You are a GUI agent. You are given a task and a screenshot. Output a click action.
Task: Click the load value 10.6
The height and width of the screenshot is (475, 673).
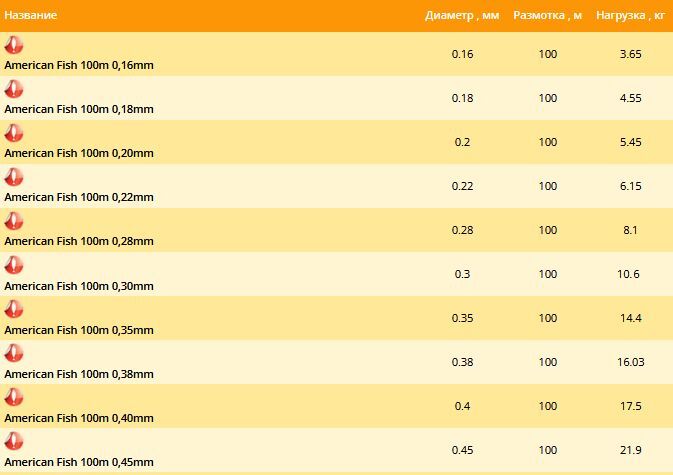click(628, 274)
